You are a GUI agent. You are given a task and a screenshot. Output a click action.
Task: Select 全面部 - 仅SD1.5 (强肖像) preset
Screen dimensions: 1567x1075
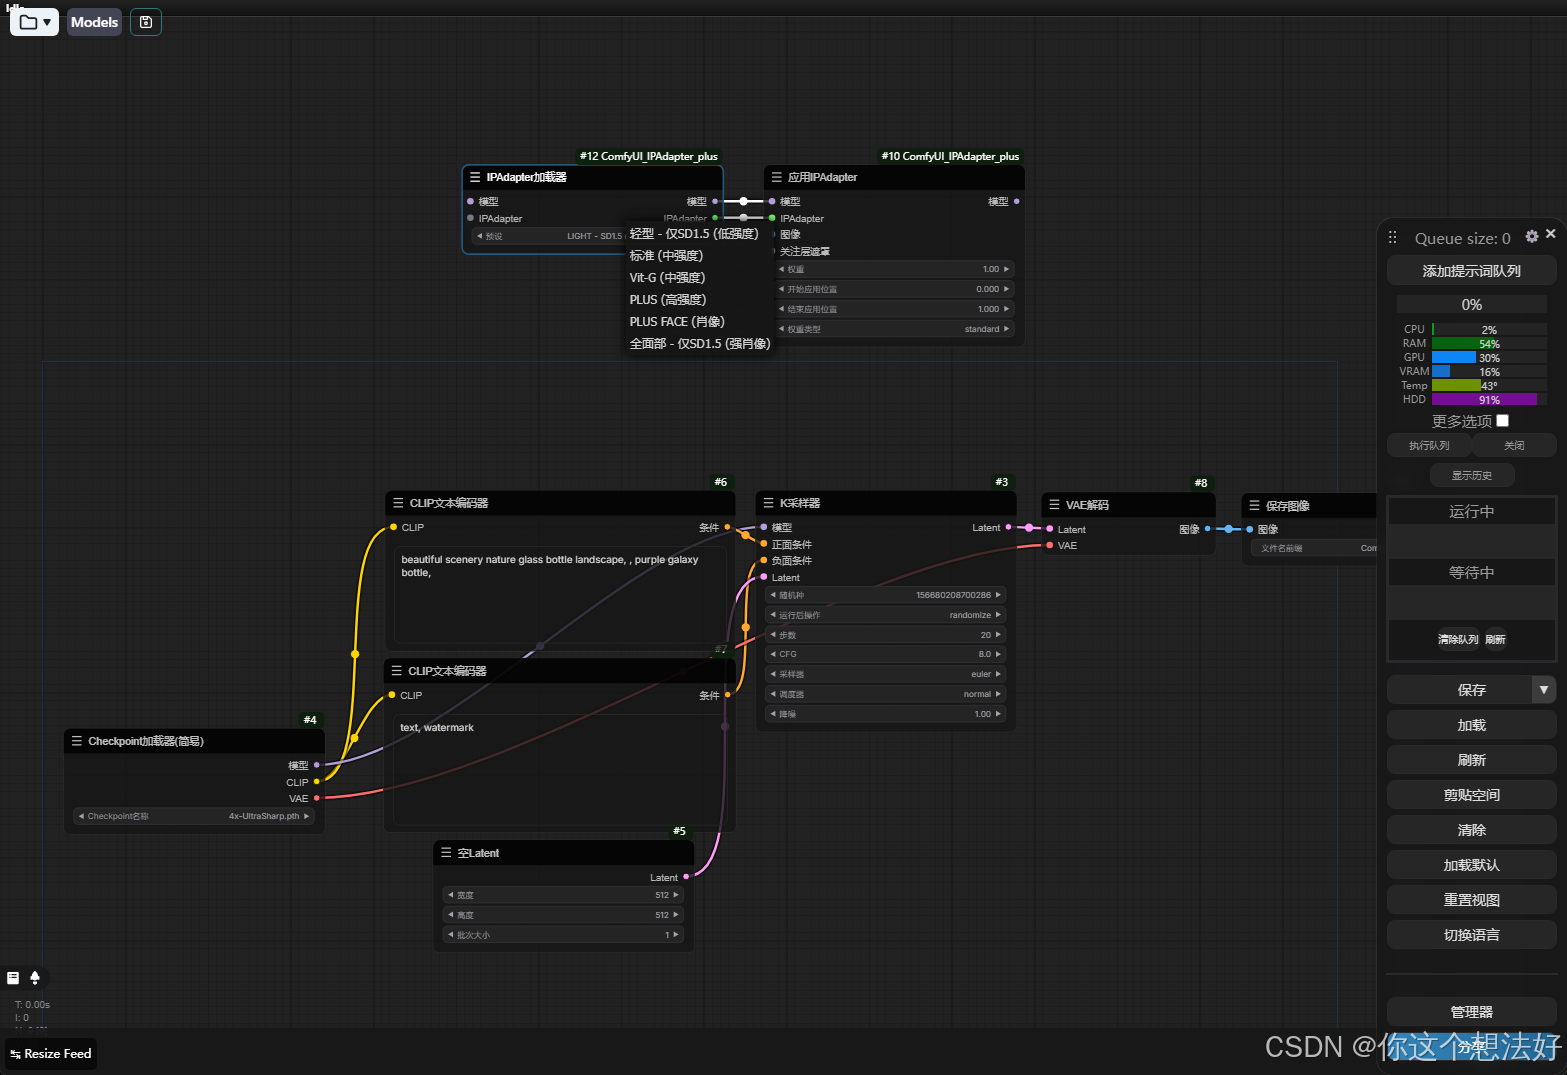pos(699,343)
